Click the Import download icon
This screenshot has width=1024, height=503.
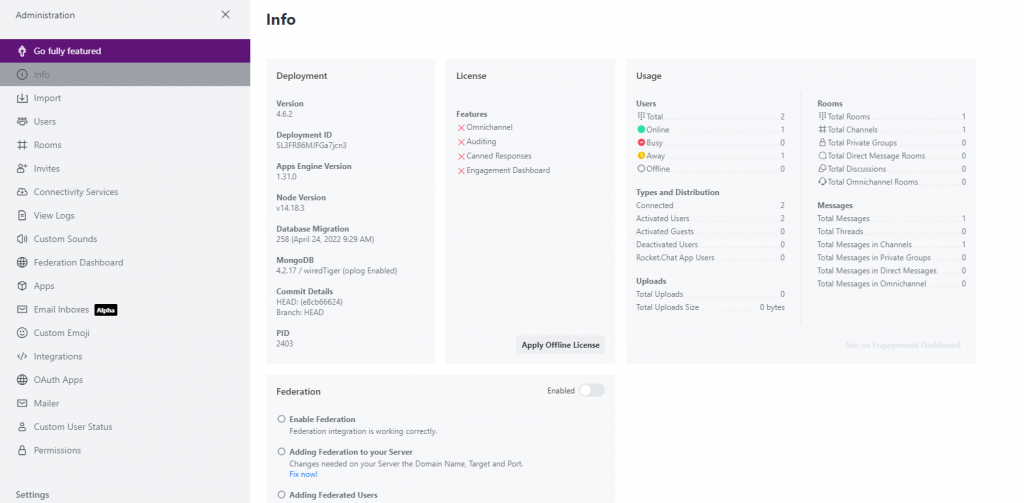click(x=22, y=98)
